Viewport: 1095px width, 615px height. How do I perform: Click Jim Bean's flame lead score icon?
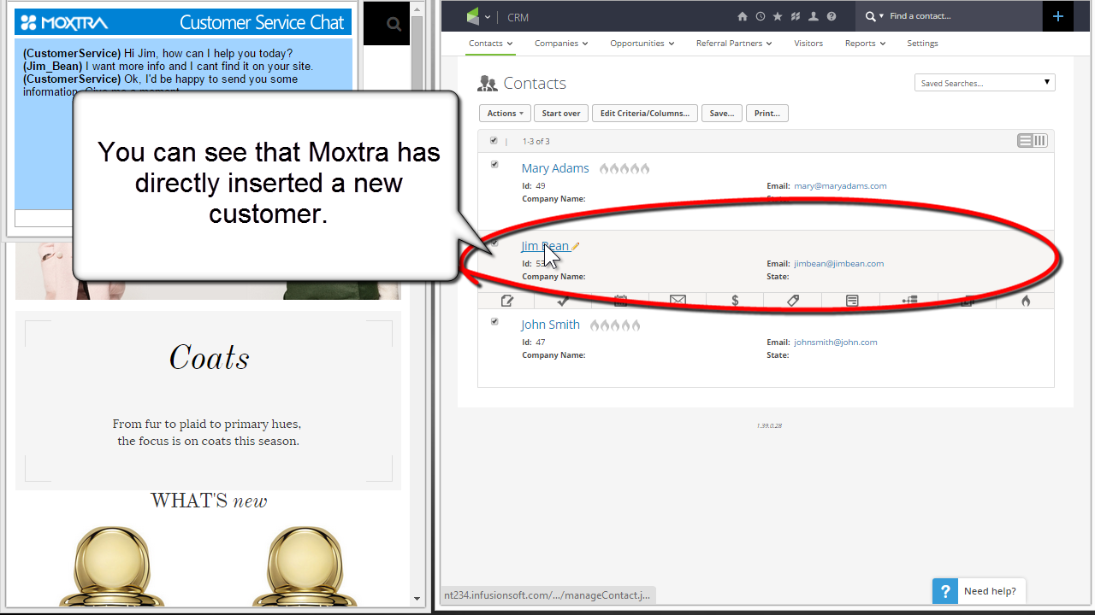[x=1025, y=301]
